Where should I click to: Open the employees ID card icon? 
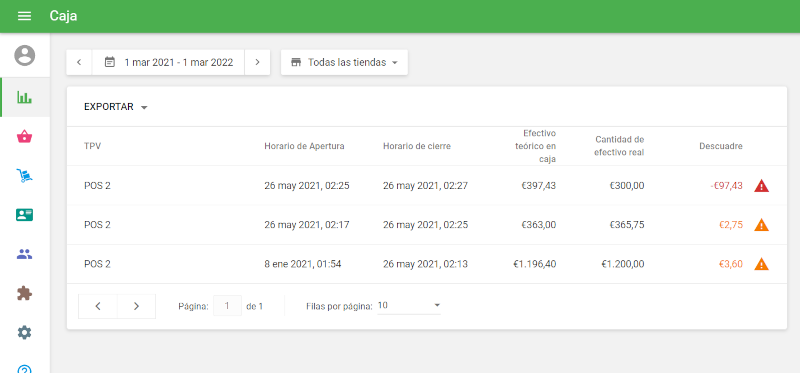(24, 215)
